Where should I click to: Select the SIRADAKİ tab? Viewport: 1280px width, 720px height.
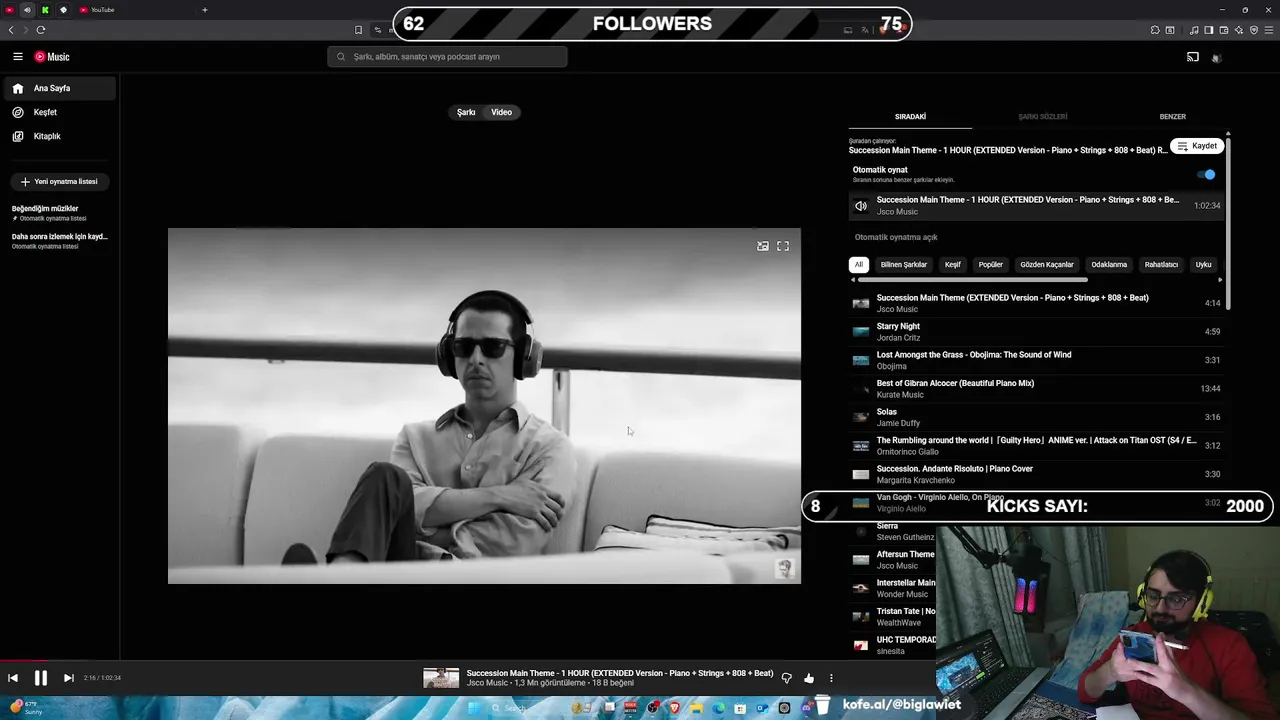pos(910,117)
